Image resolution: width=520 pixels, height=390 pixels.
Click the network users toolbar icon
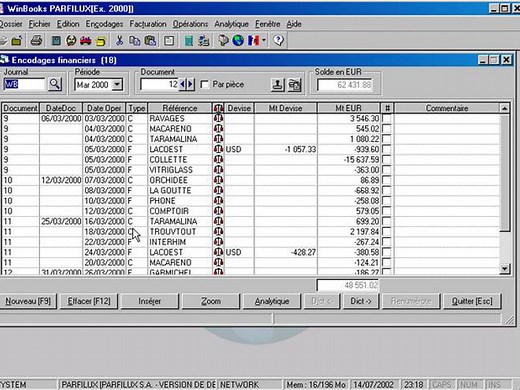[204, 41]
